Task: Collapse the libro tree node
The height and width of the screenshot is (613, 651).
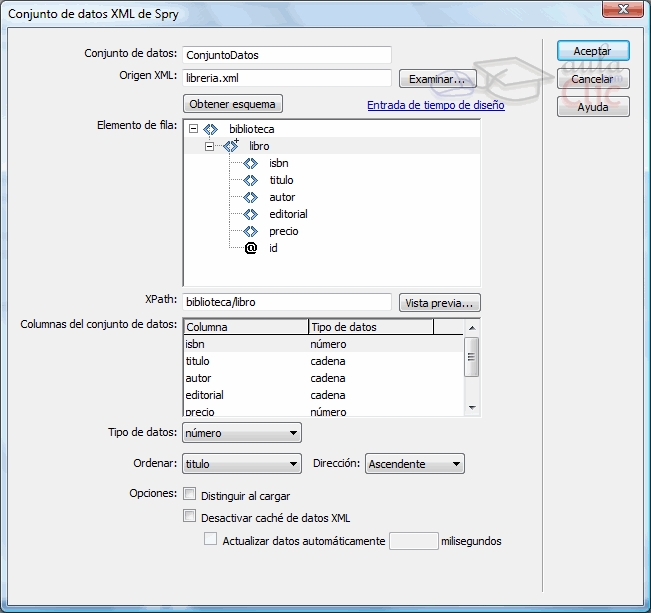Action: click(210, 146)
